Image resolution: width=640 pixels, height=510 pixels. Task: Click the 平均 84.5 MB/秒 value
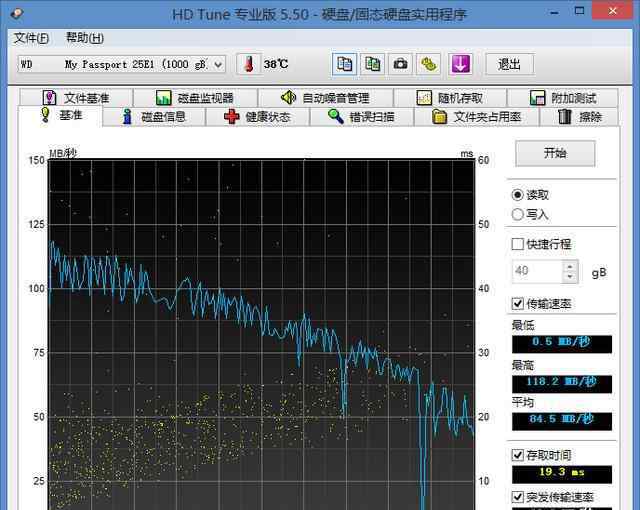(562, 421)
